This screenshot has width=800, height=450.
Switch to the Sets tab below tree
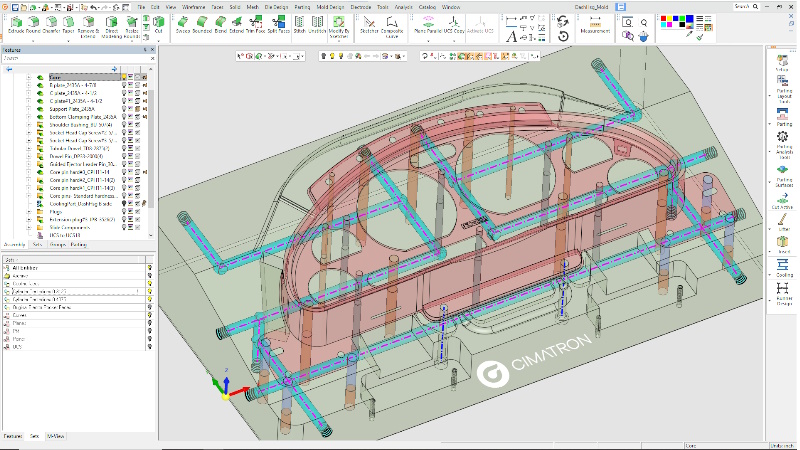[37, 245]
